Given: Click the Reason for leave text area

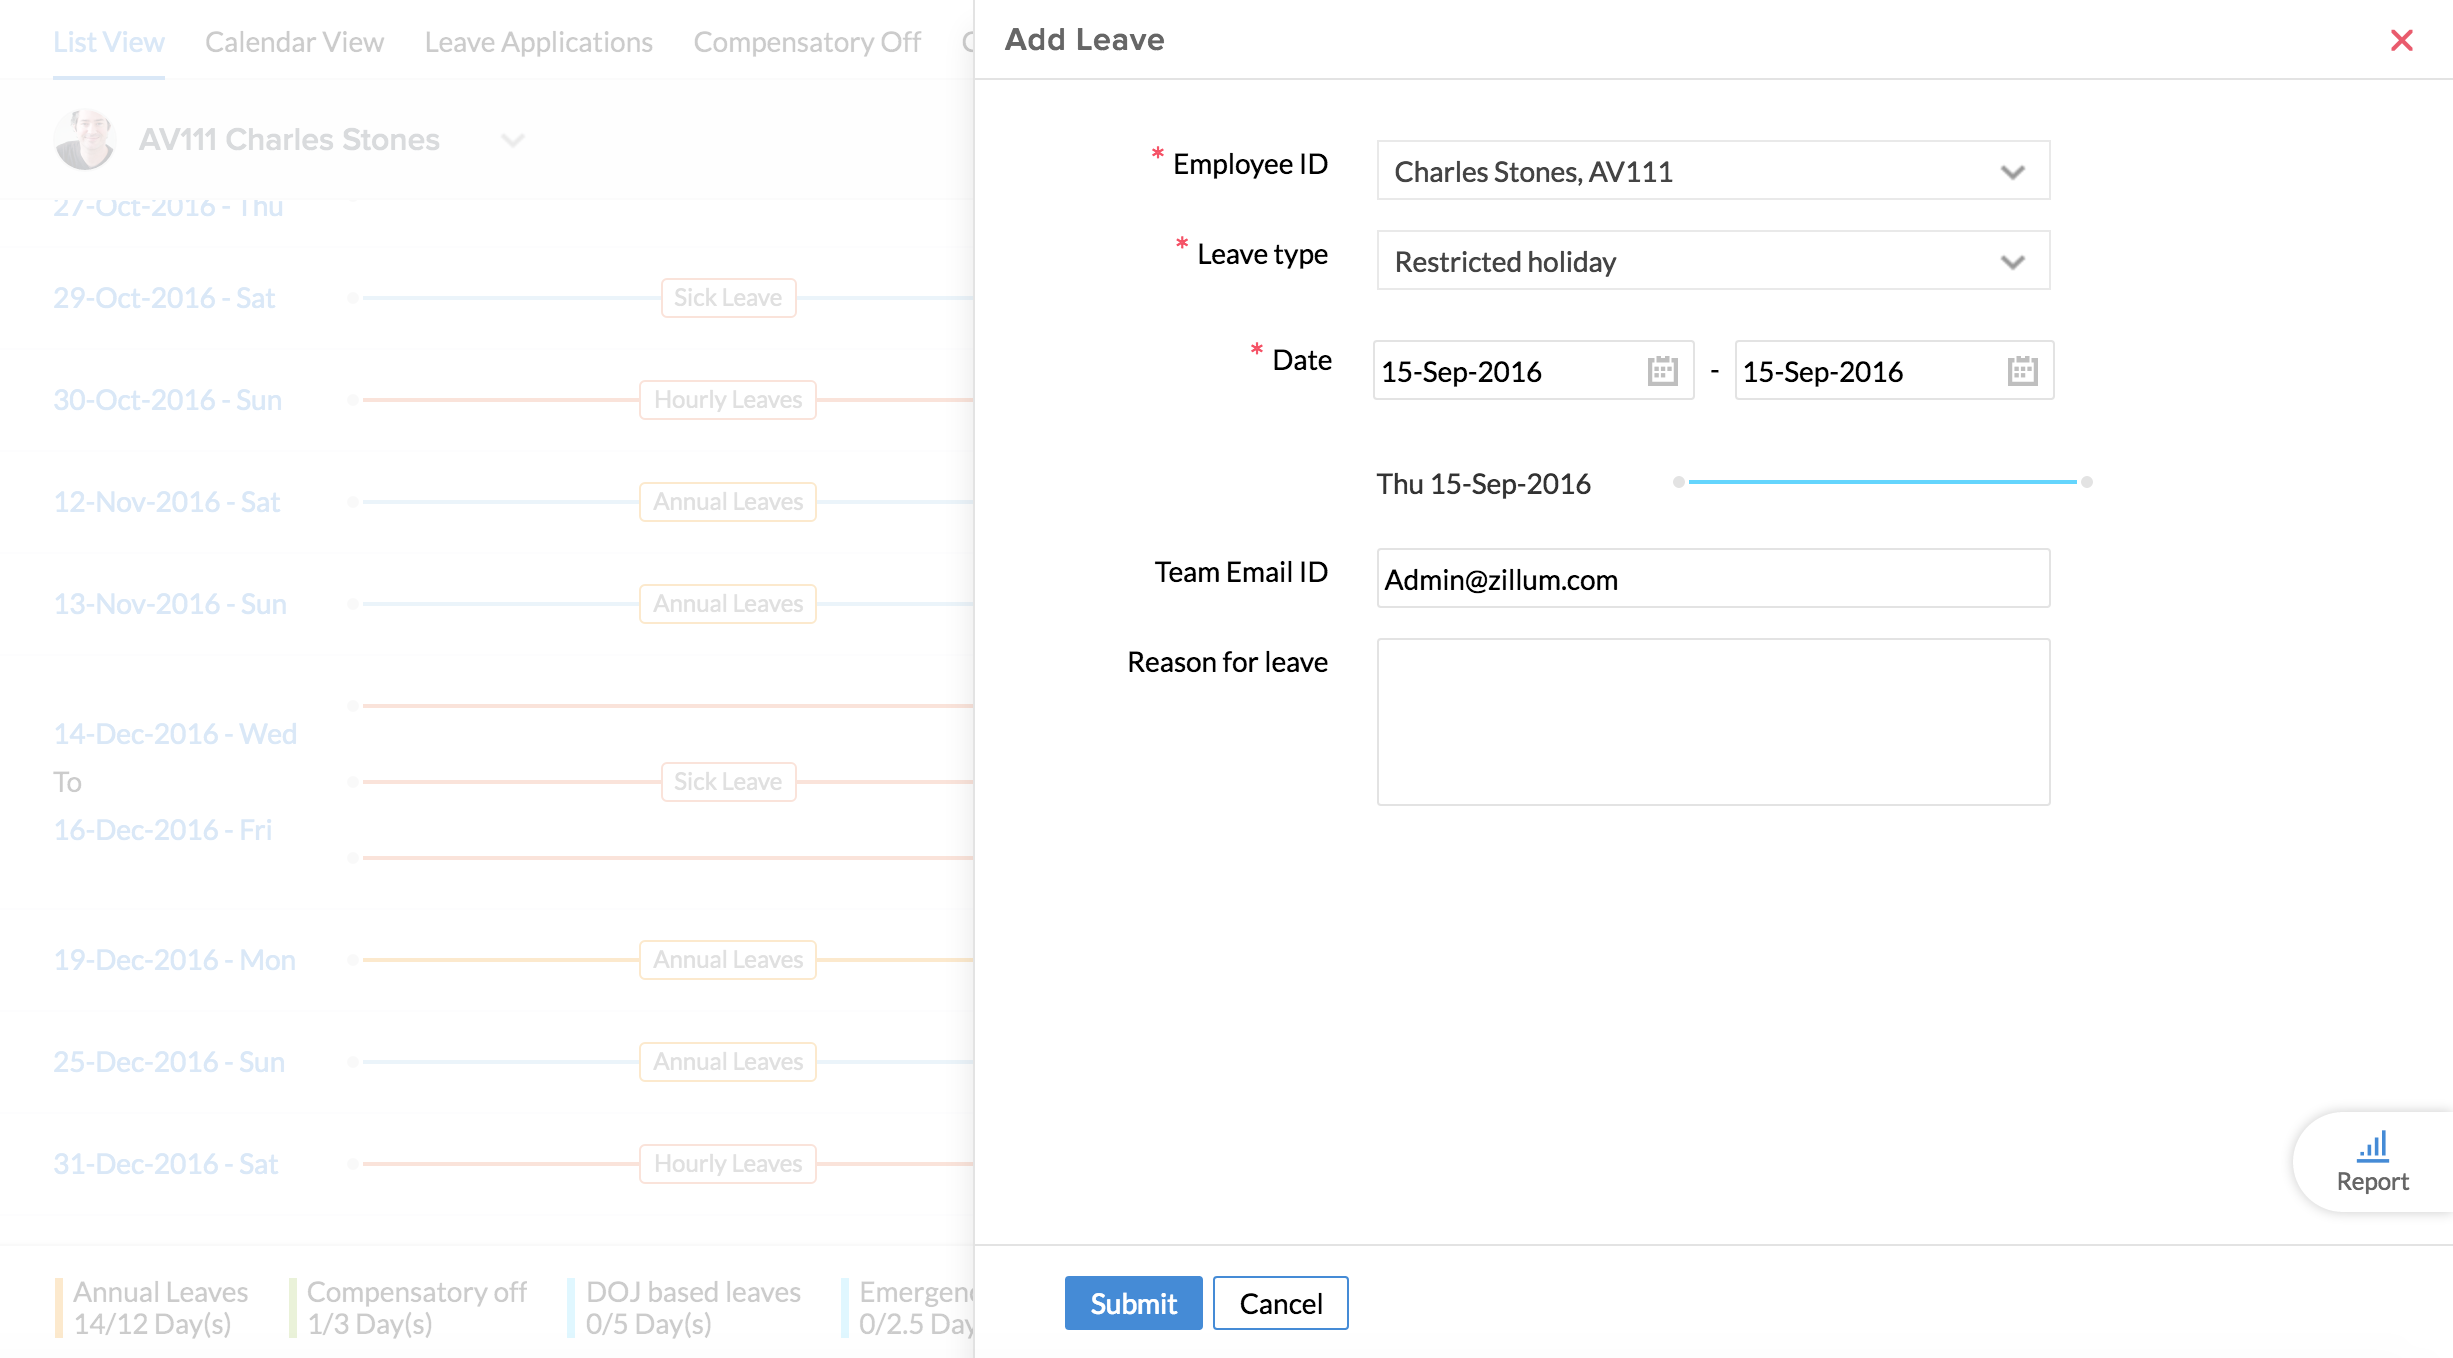Looking at the screenshot, I should coord(1712,722).
